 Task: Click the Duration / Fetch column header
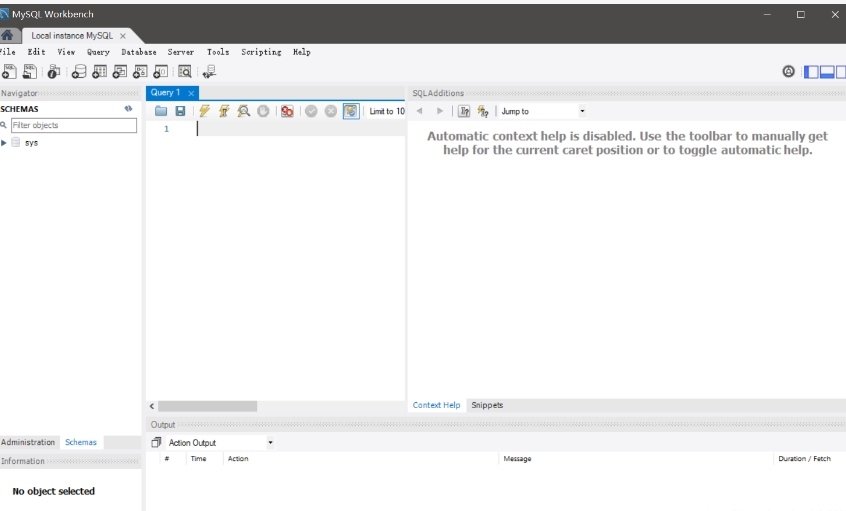pos(804,459)
